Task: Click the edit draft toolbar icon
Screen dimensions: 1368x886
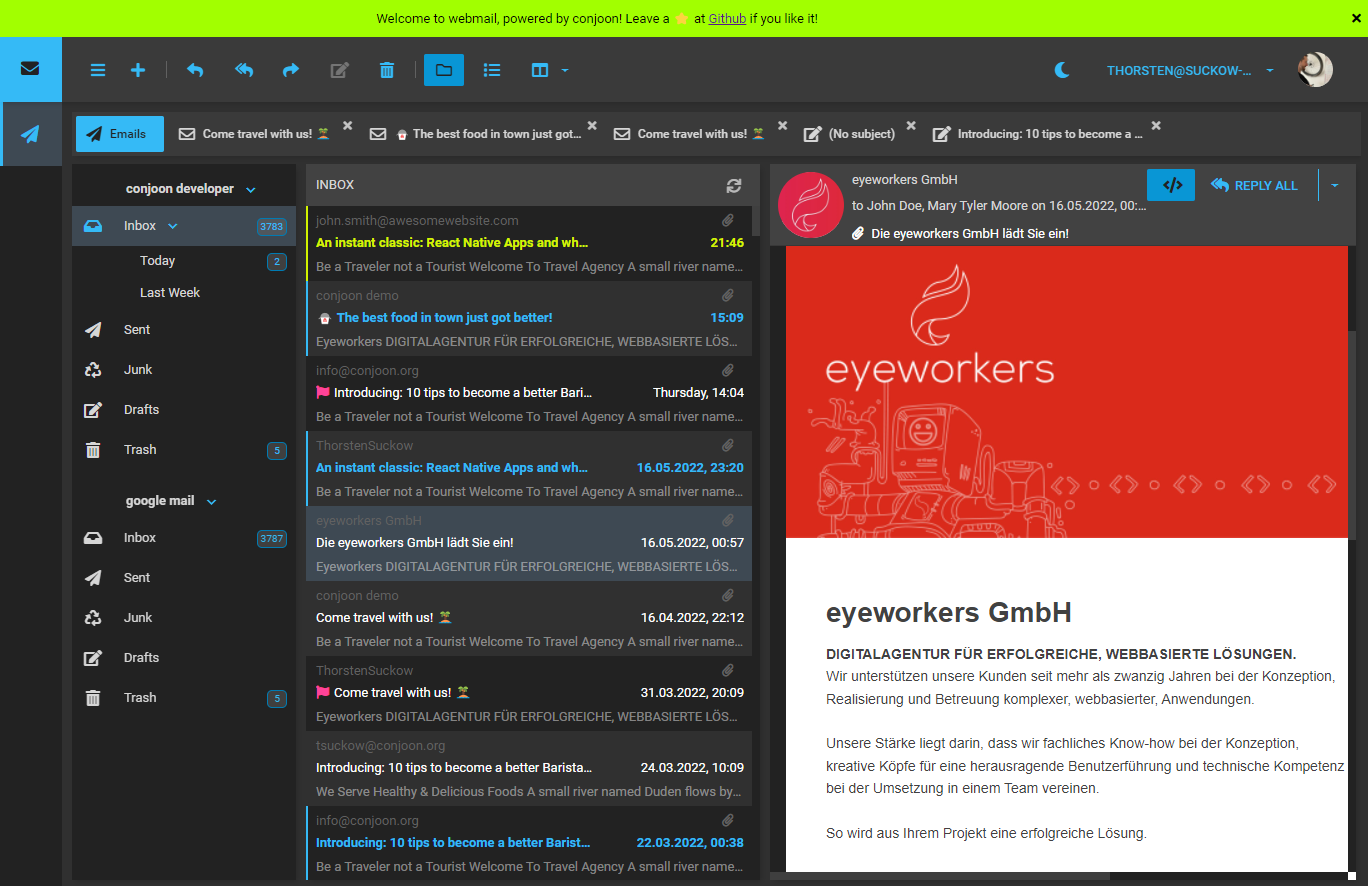Action: click(340, 70)
